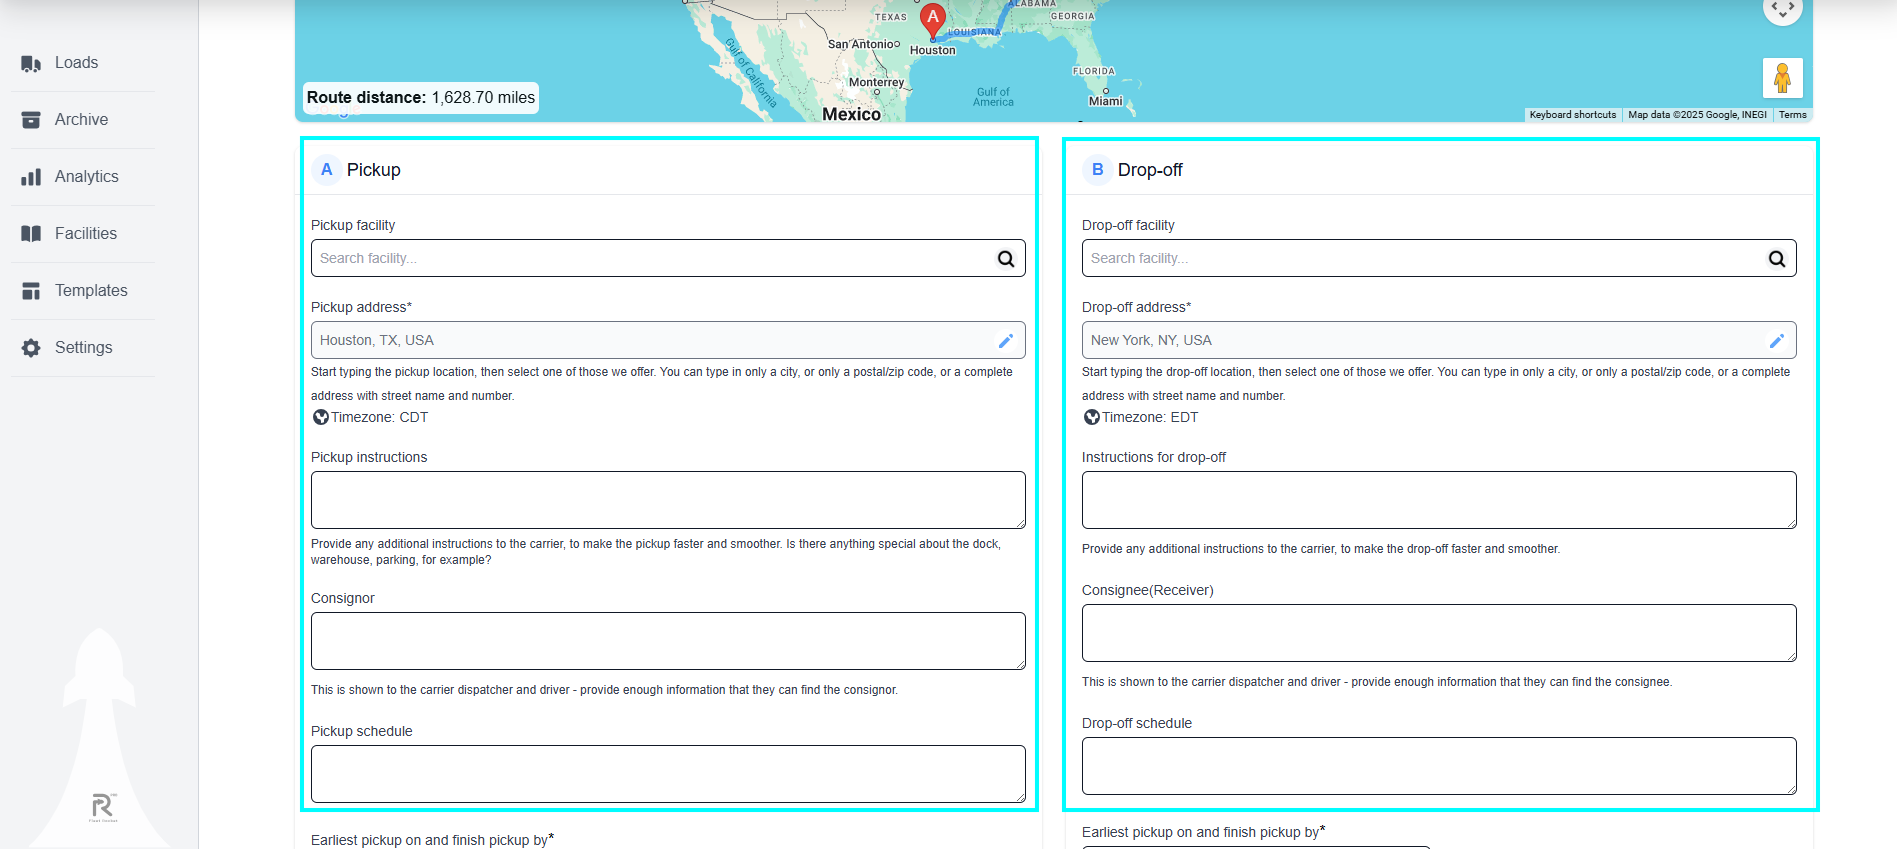
Task: Click the Settings gear icon
Action: point(31,348)
